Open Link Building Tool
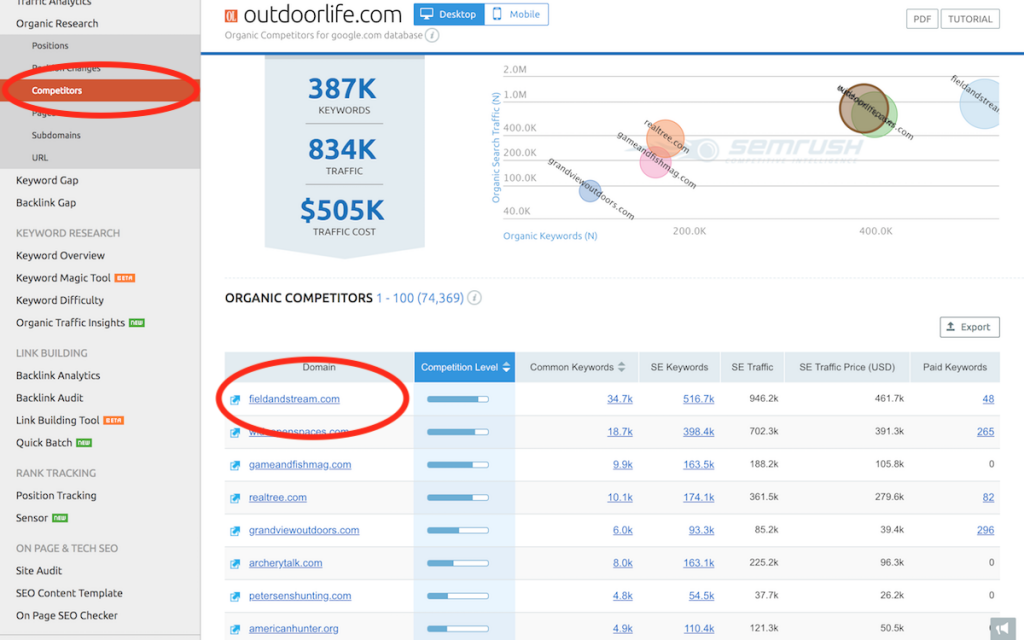 click(57, 420)
